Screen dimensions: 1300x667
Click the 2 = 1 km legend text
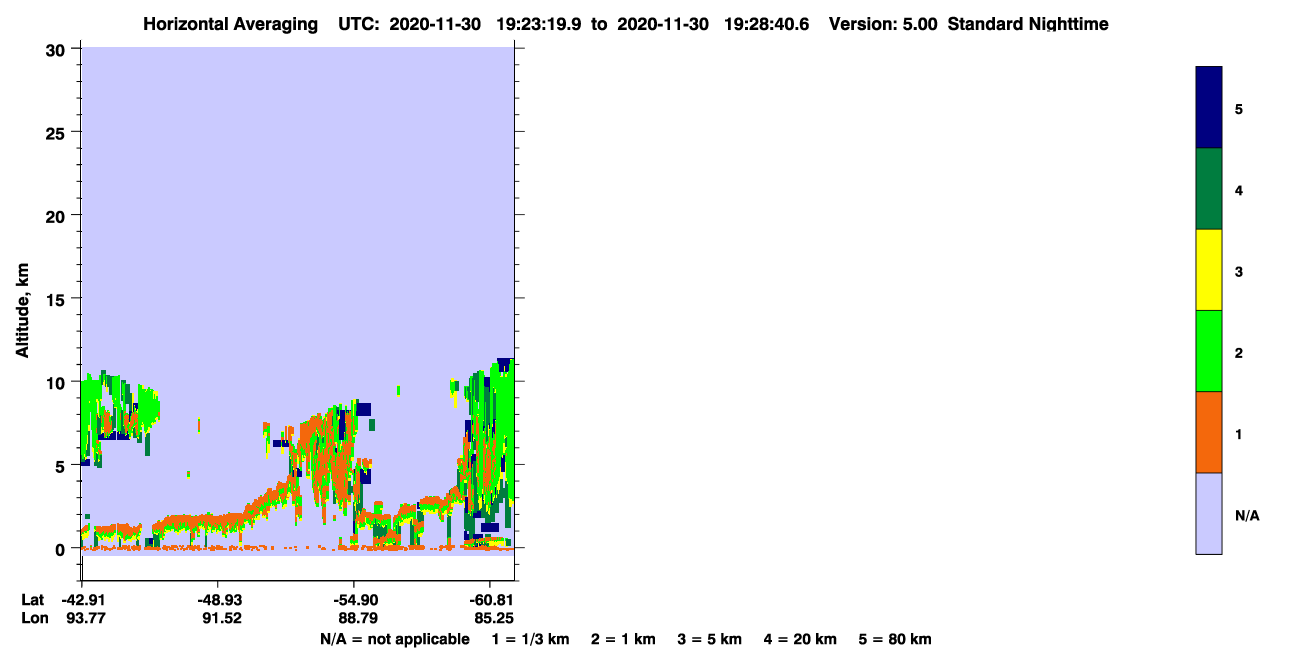[x=623, y=639]
